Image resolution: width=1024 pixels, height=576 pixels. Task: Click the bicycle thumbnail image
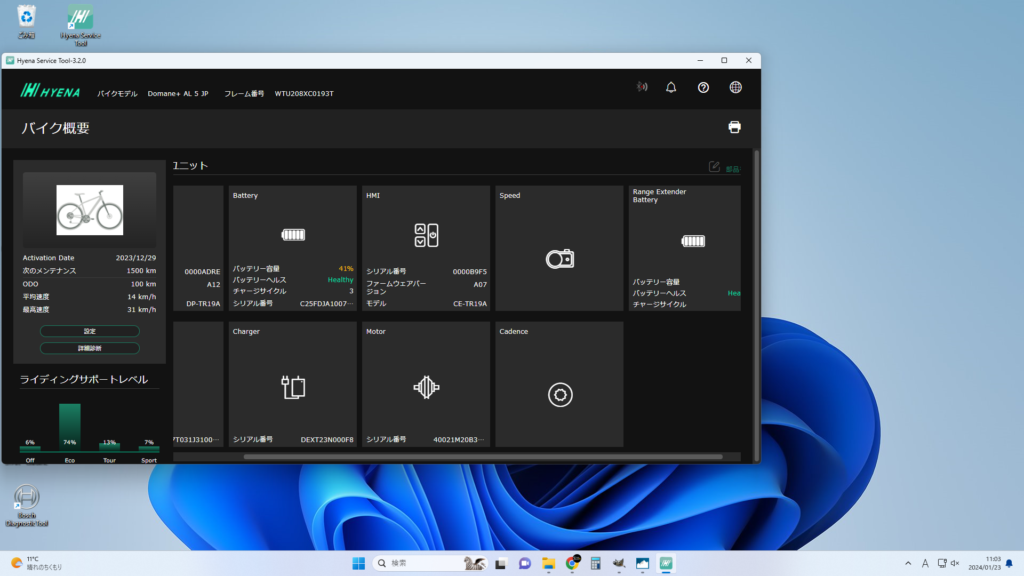coord(90,210)
